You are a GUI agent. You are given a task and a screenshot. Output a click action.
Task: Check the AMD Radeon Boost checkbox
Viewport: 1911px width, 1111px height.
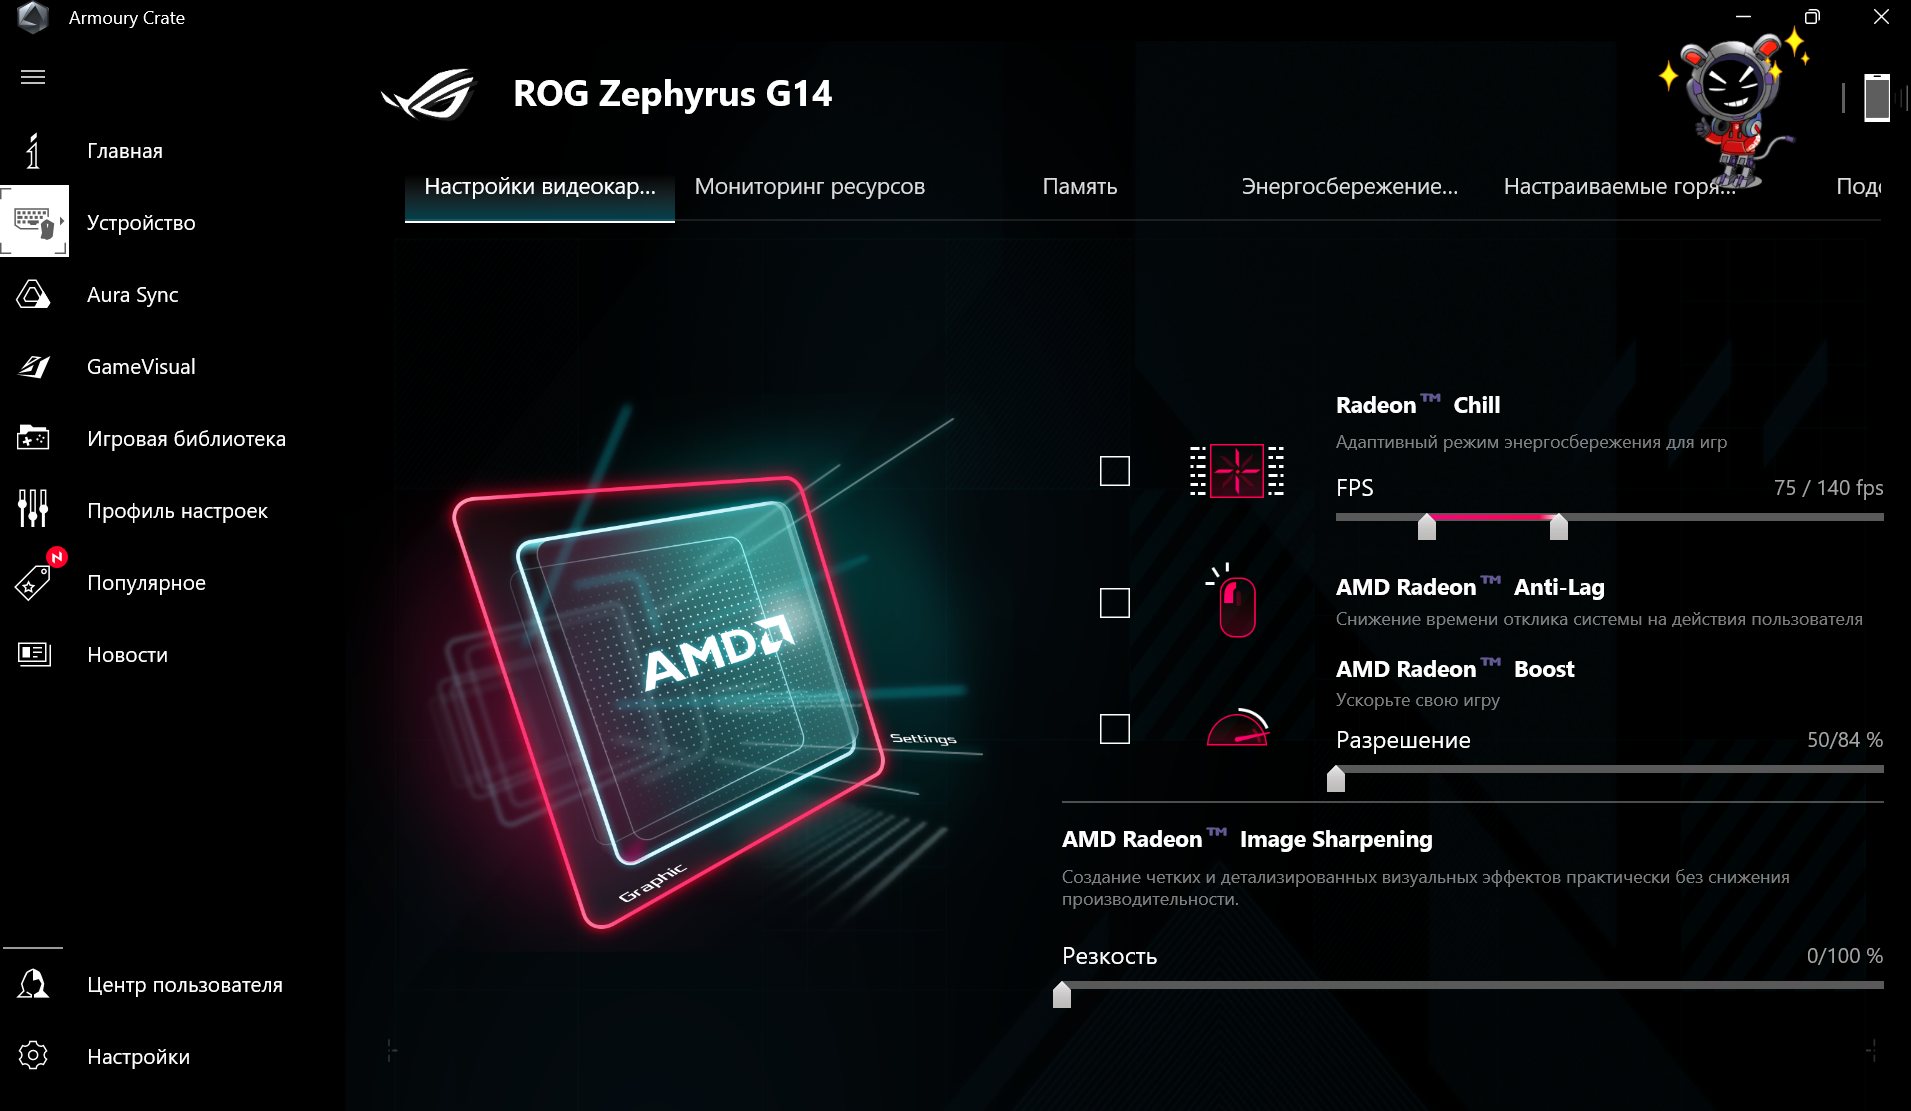coord(1115,729)
